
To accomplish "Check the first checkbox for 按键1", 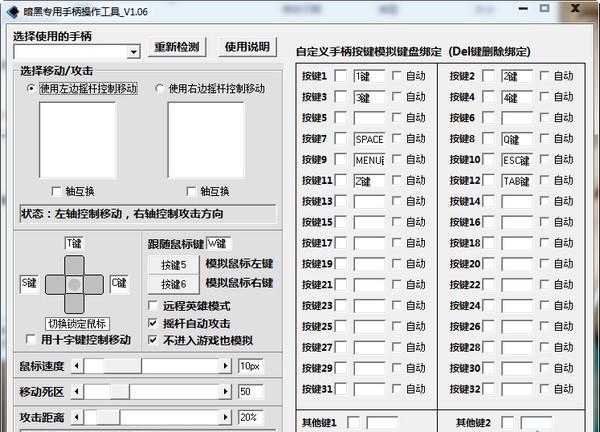I will click(x=340, y=75).
